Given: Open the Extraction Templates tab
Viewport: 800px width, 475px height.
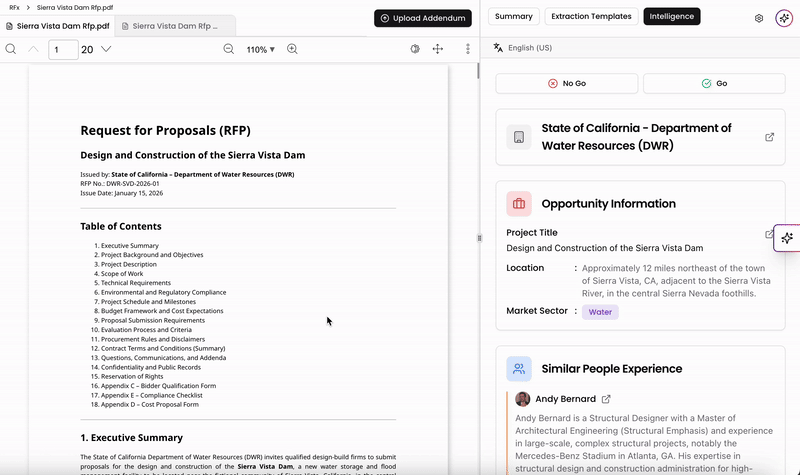Looking at the screenshot, I should (x=591, y=16).
